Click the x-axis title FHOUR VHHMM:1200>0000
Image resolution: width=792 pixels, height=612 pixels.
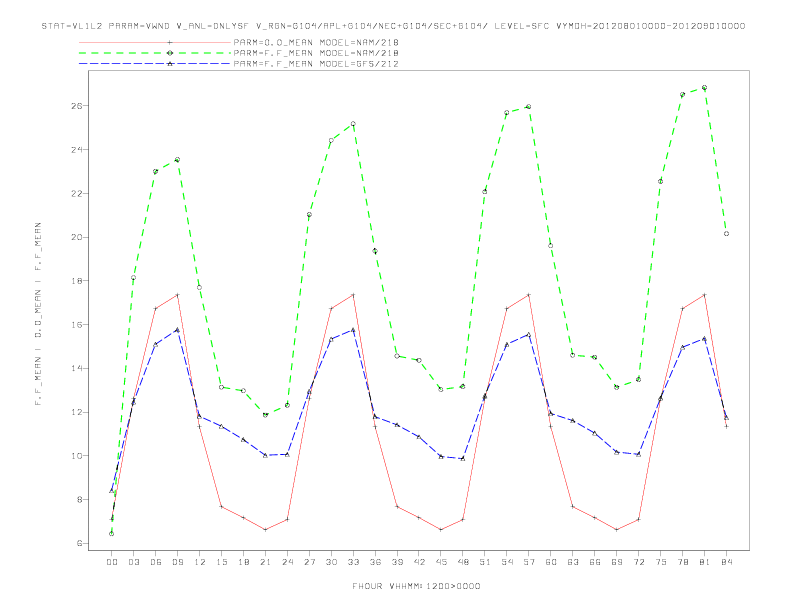[416, 586]
